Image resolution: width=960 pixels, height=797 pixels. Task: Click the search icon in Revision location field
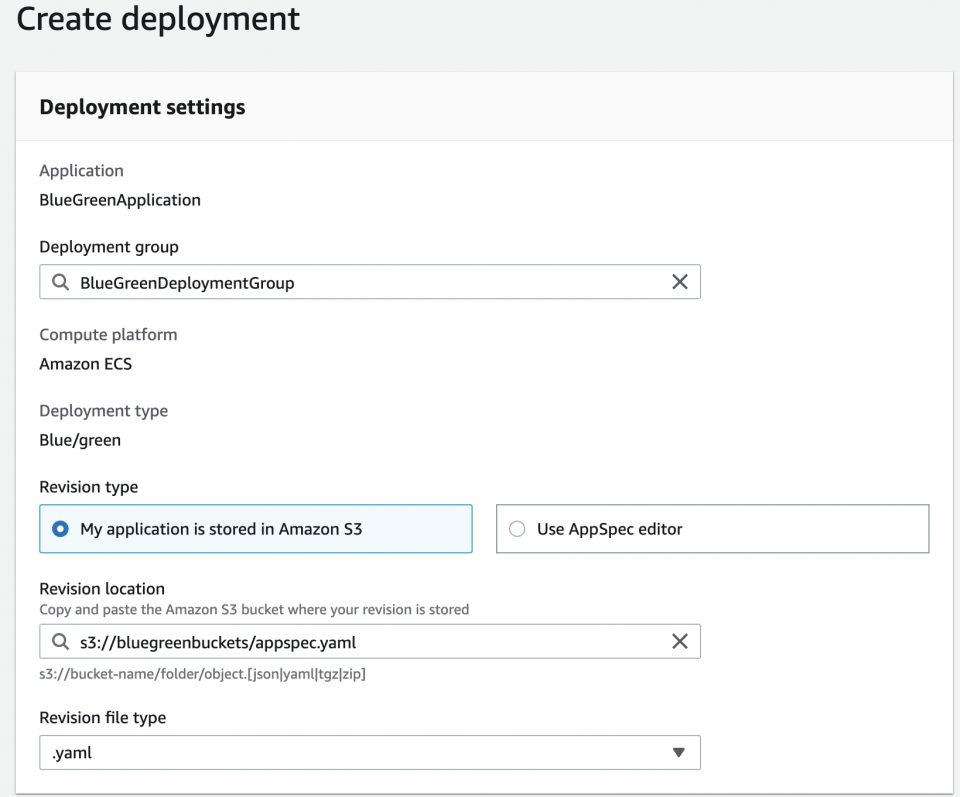[59, 641]
